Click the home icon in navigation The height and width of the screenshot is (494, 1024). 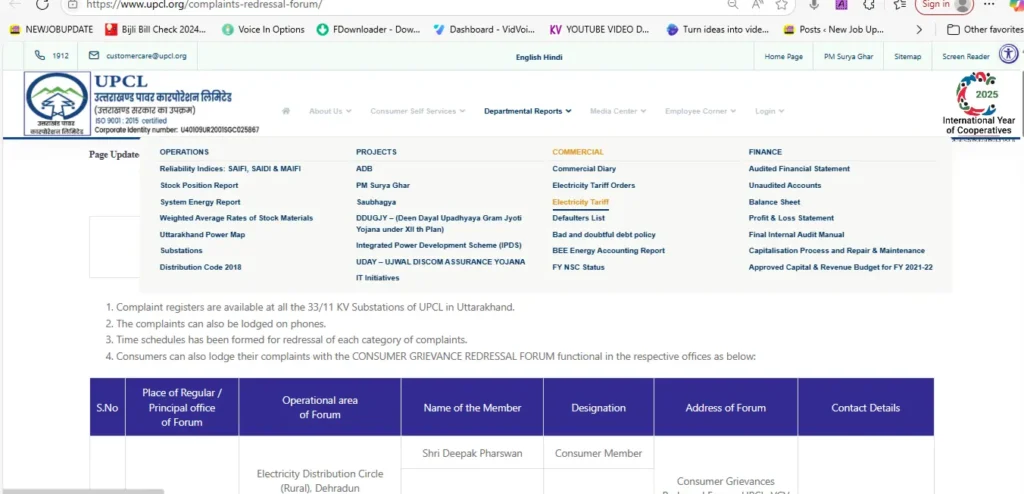(285, 111)
